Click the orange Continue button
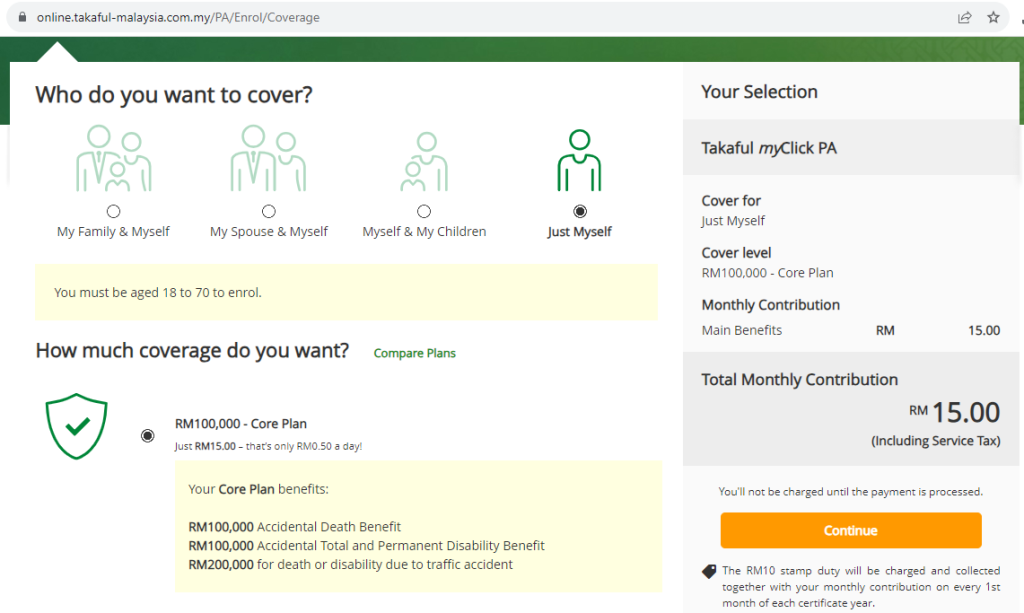The image size is (1024, 613). [x=850, y=530]
